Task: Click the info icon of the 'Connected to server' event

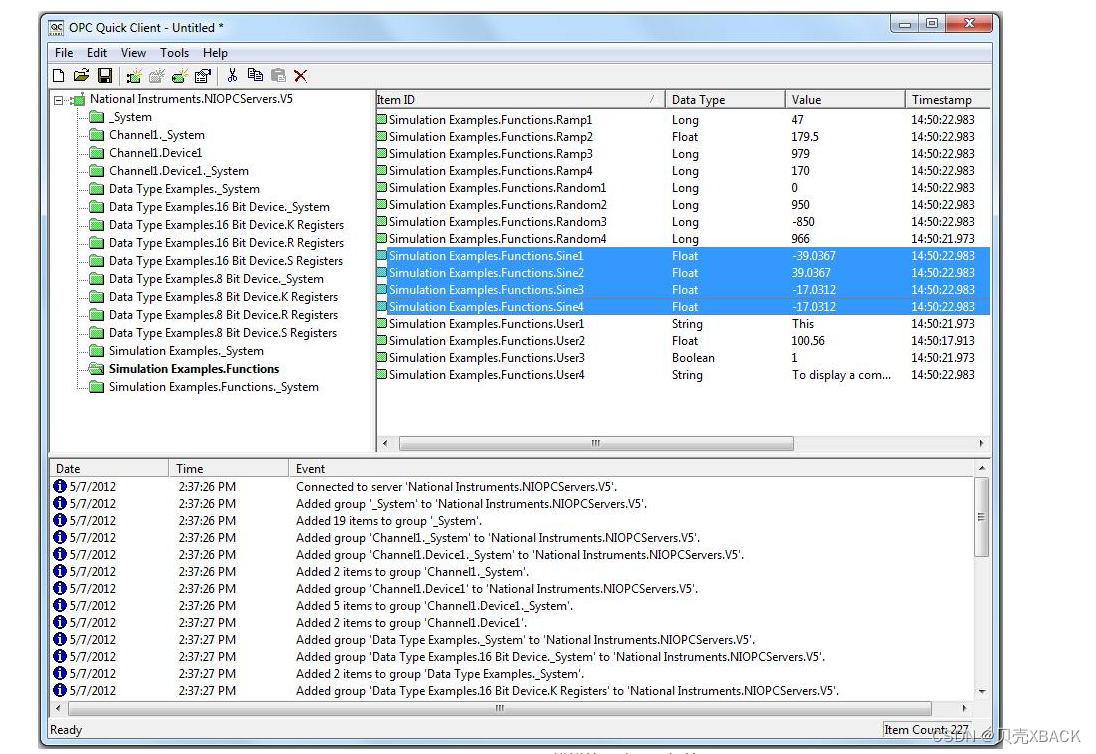Action: point(60,486)
